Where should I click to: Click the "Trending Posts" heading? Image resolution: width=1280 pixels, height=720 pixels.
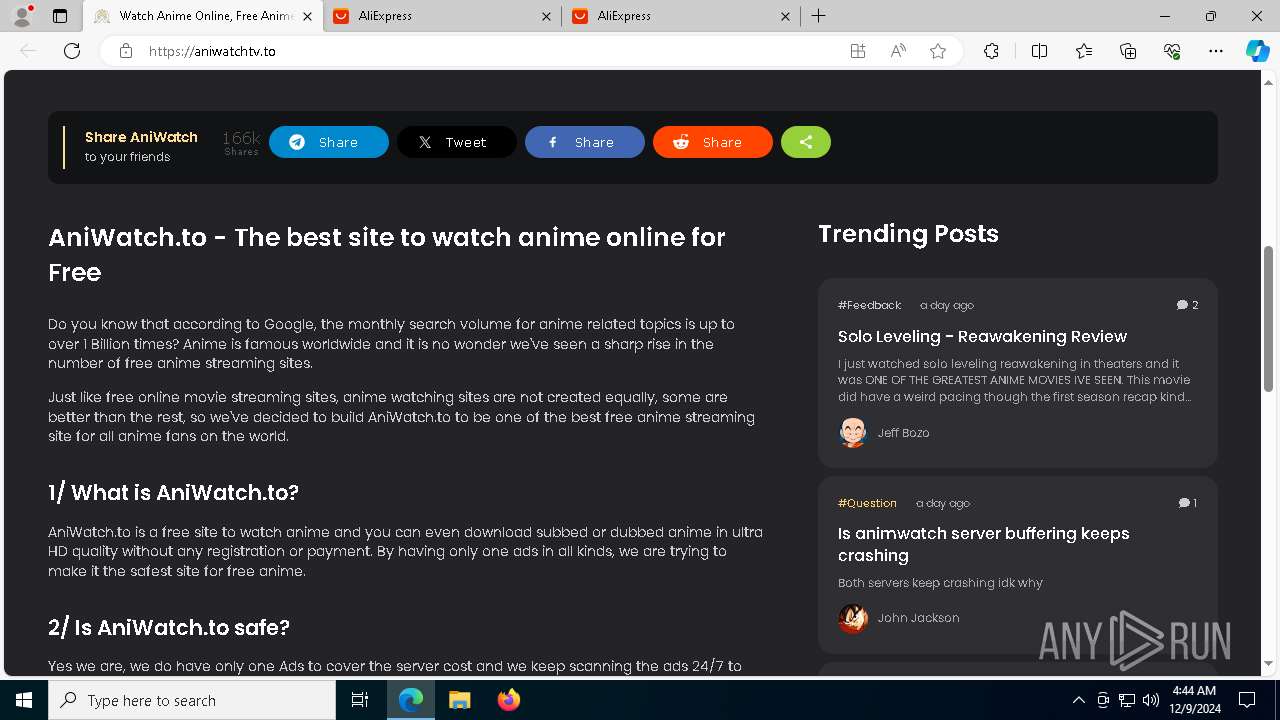coord(908,233)
